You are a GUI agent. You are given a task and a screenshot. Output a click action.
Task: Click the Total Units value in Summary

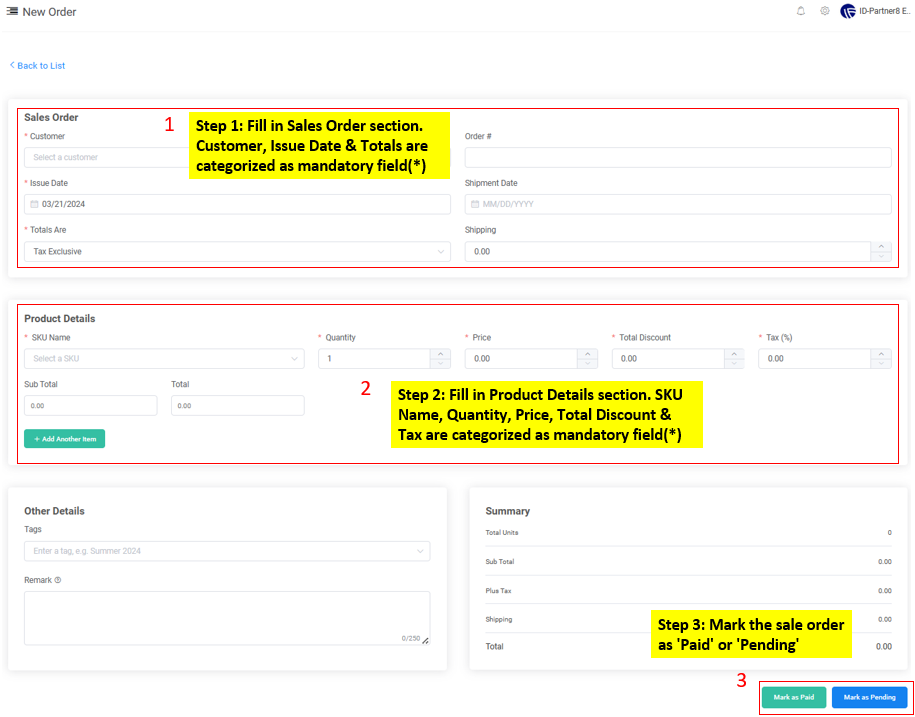tap(889, 533)
